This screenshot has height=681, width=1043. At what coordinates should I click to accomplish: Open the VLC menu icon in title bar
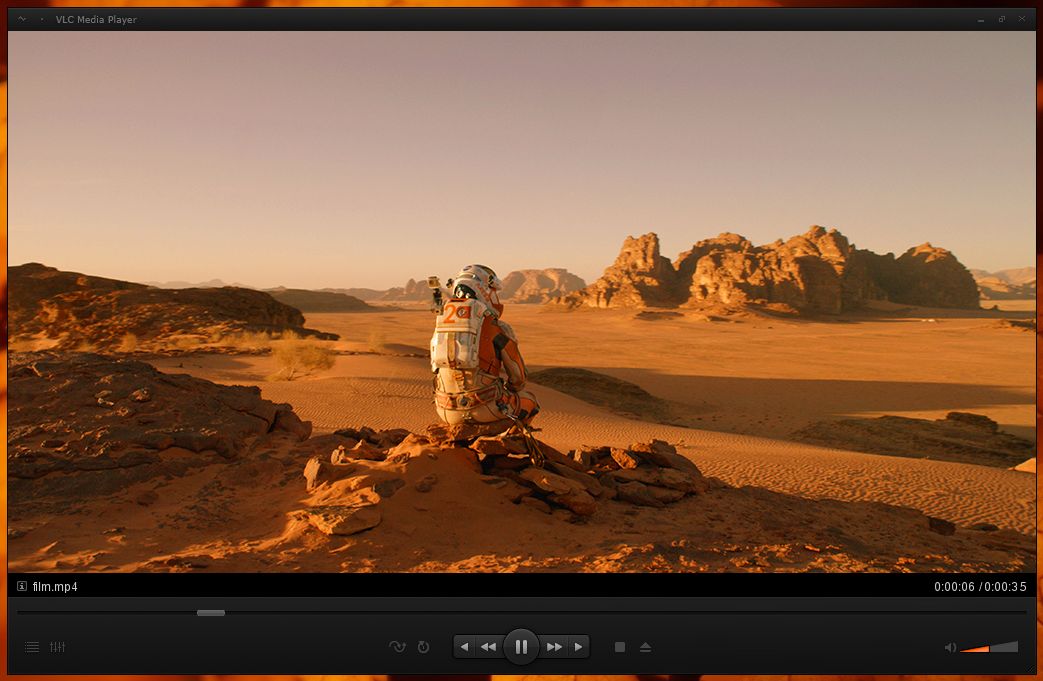click(x=22, y=19)
